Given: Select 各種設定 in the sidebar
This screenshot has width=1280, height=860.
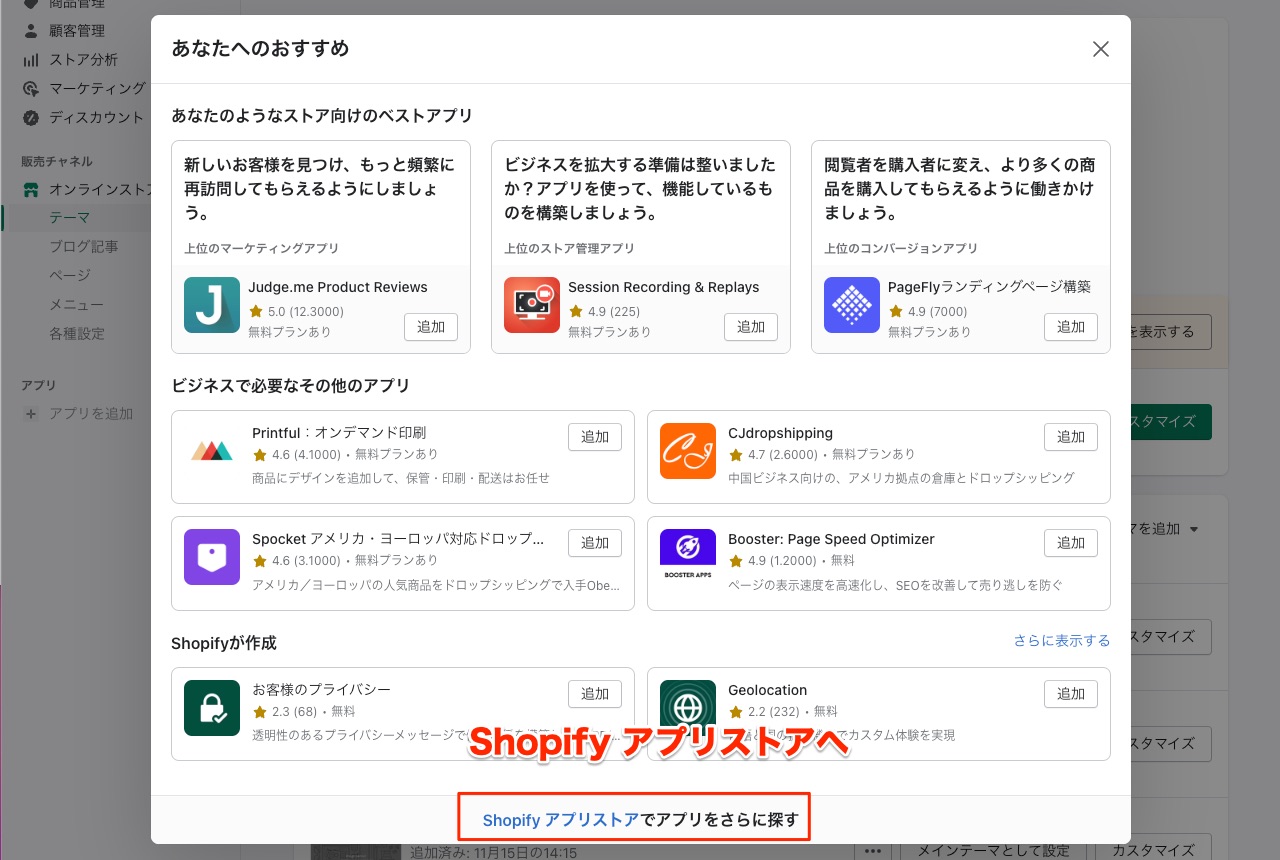Looking at the screenshot, I should pyautogui.click(x=77, y=334).
